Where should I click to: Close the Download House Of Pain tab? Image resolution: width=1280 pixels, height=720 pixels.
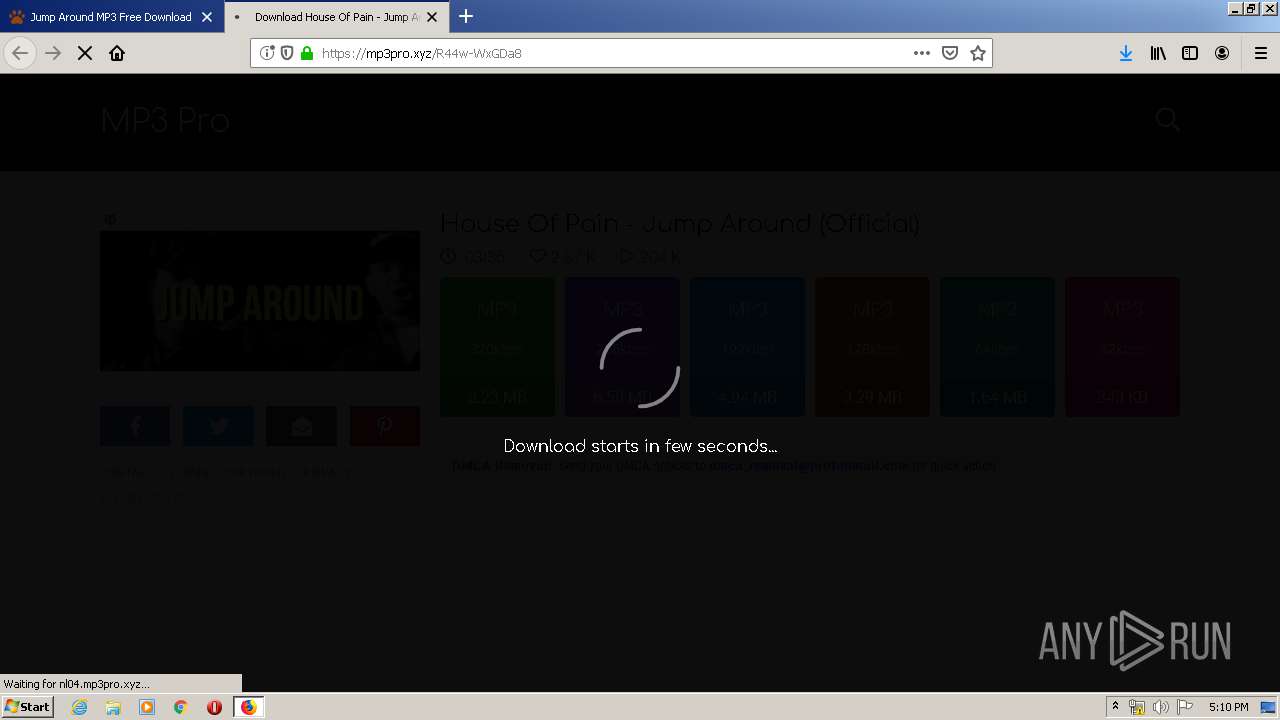432,17
